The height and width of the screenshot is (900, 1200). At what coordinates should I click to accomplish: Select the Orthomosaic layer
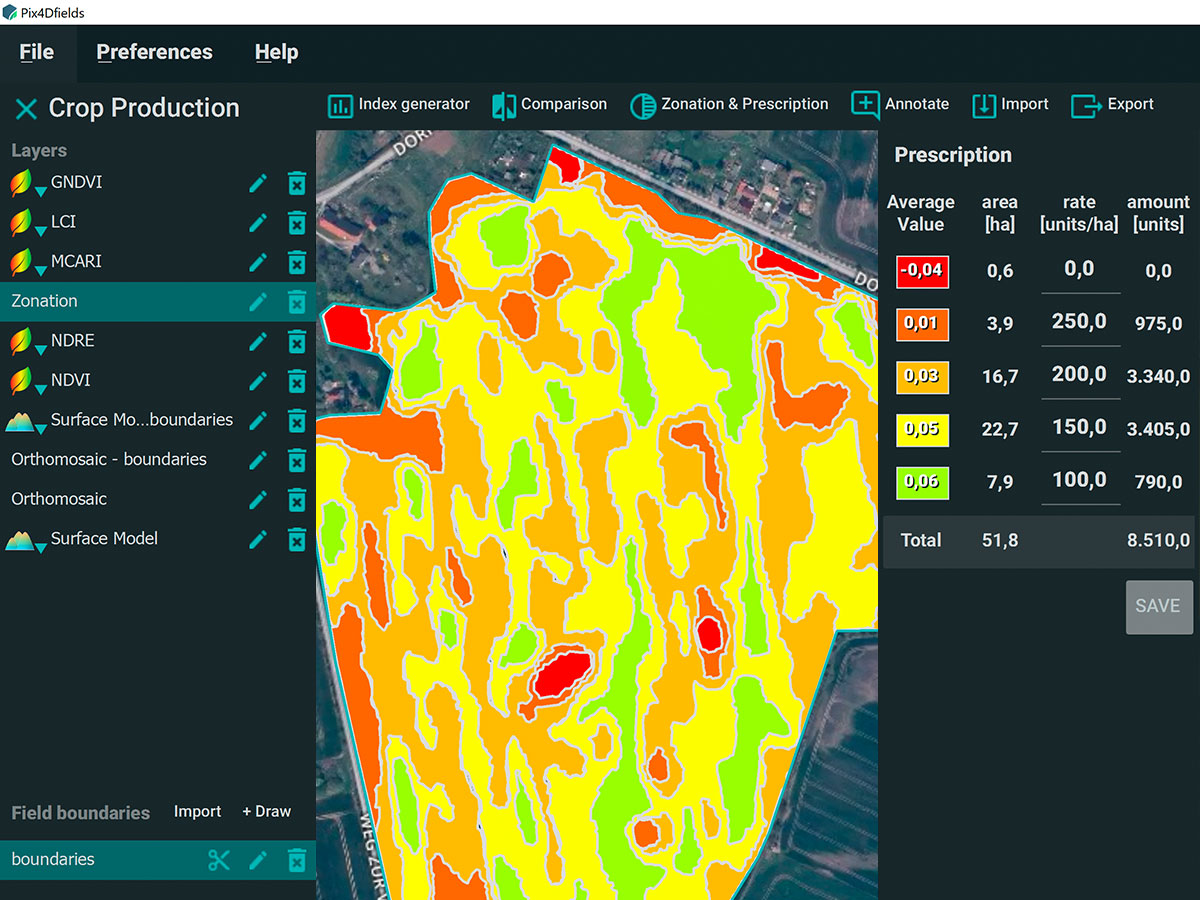[59, 499]
